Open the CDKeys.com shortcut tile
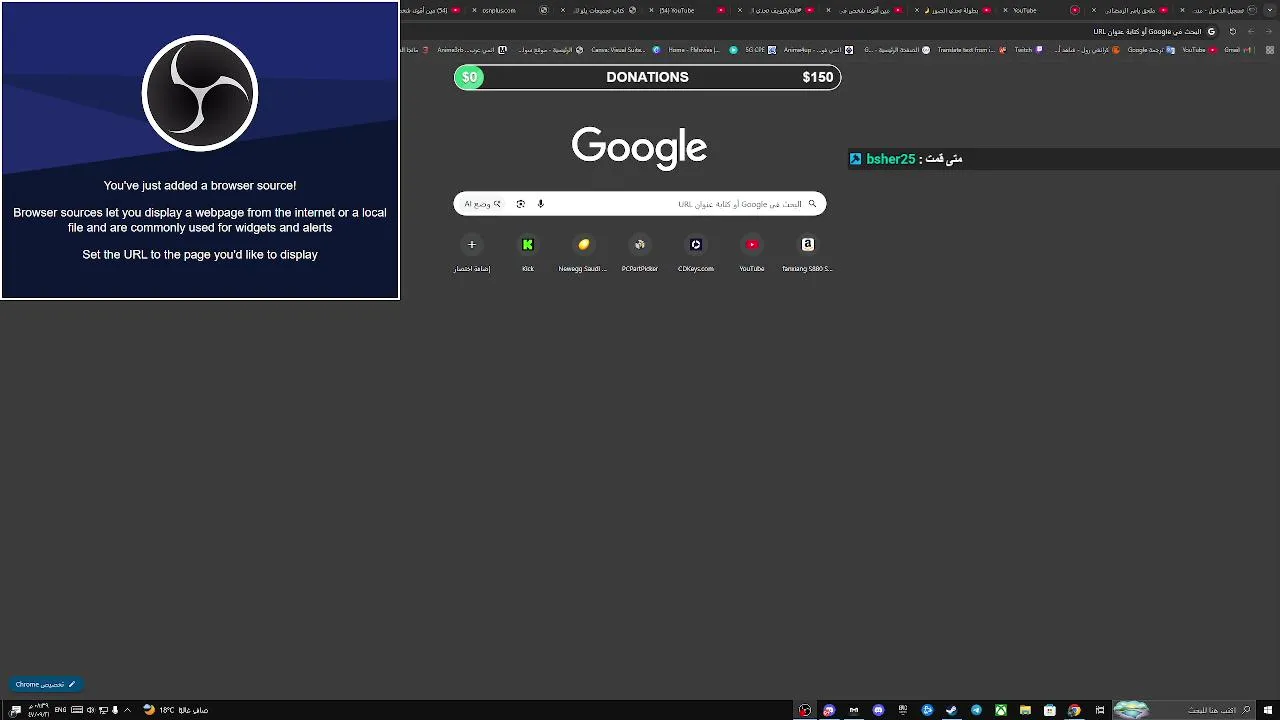The height and width of the screenshot is (720, 1280). 696,252
